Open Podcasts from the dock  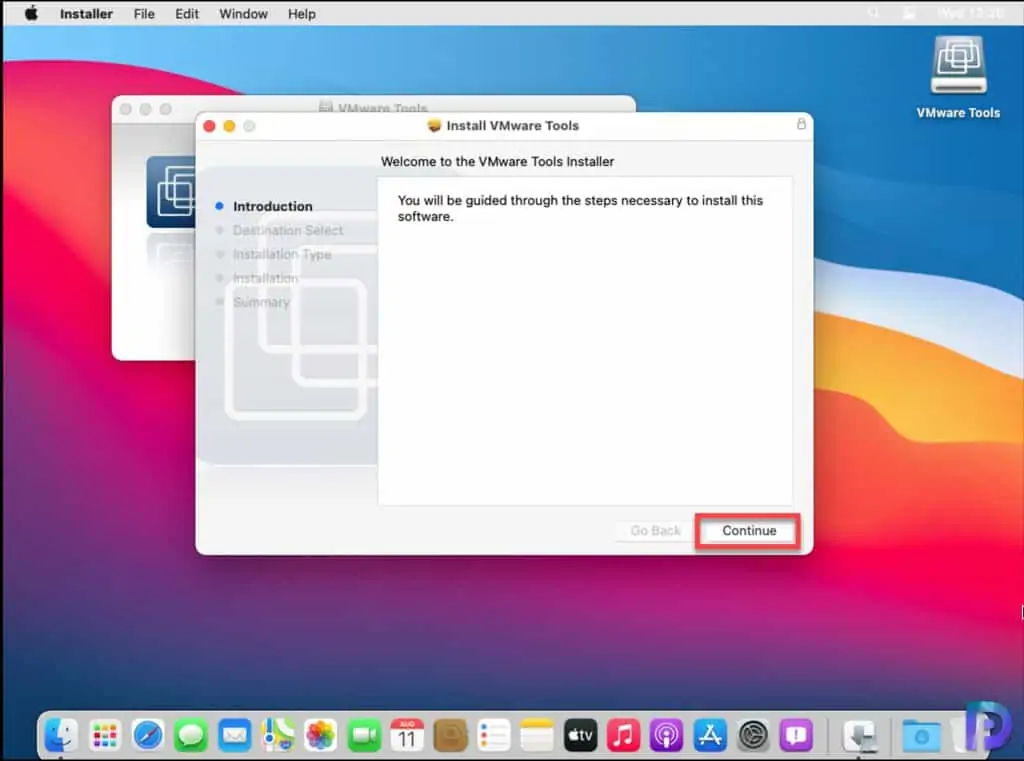point(666,736)
